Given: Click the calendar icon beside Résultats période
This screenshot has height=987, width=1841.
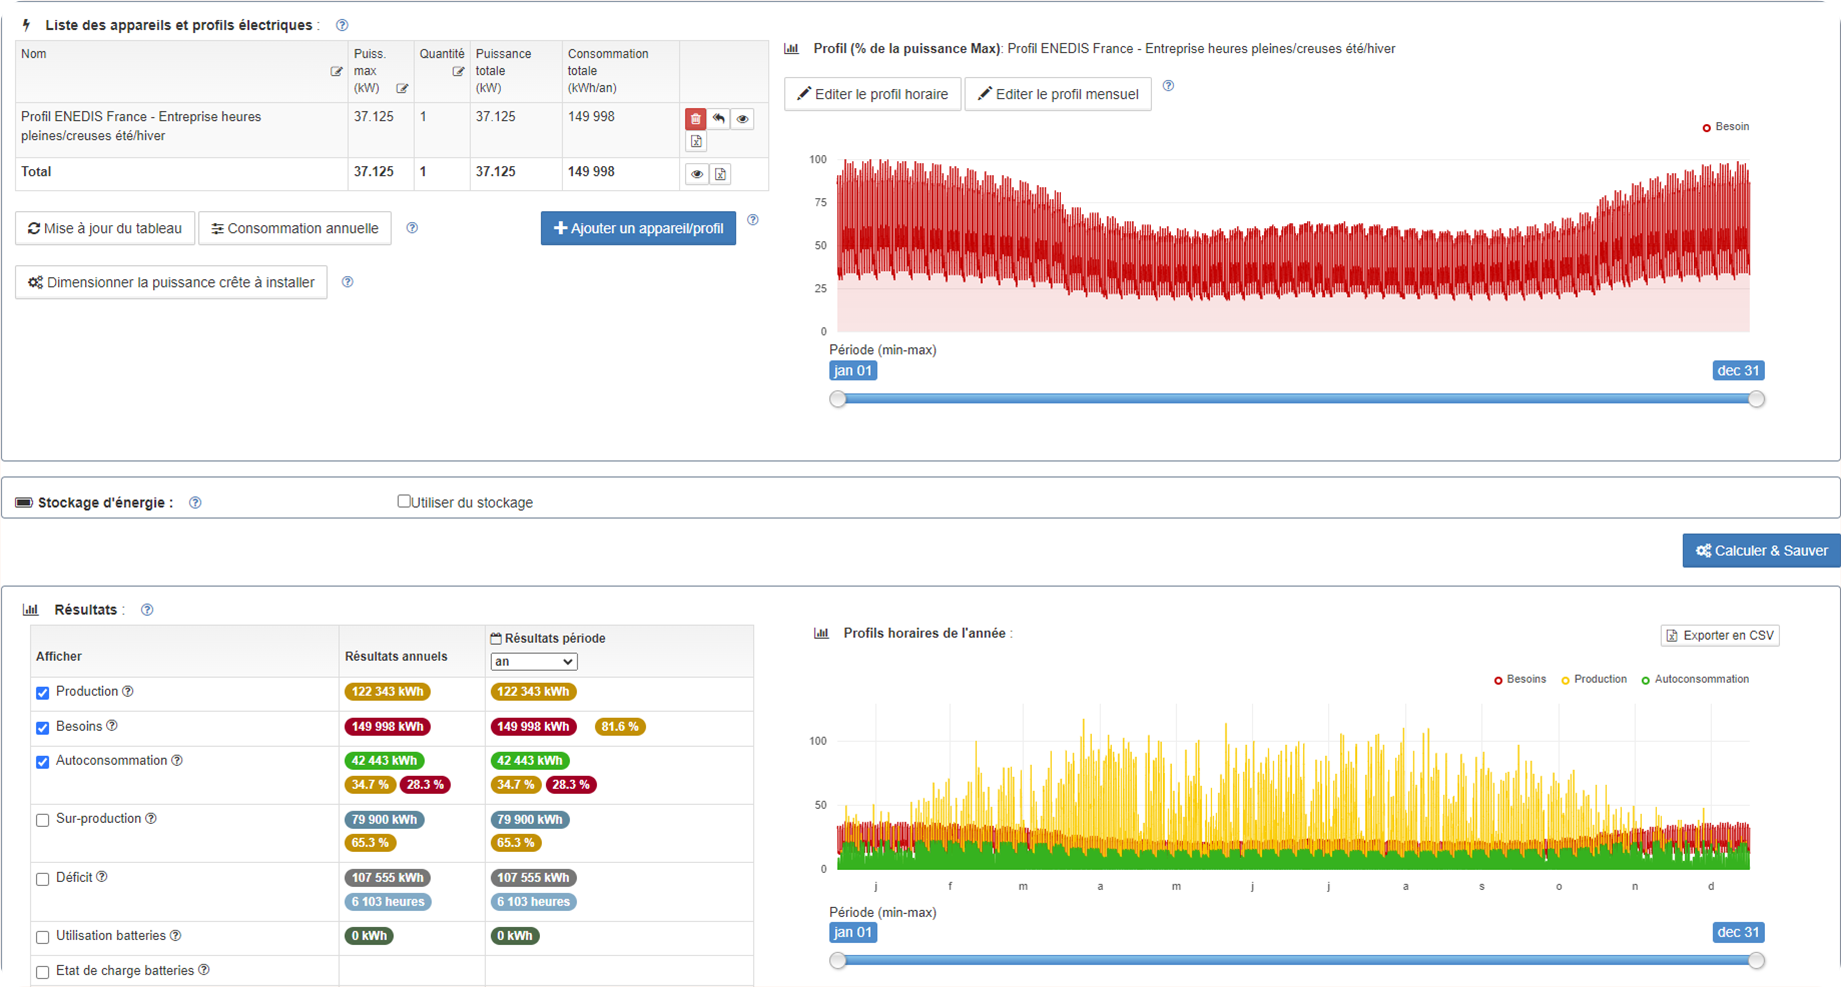Looking at the screenshot, I should click(x=495, y=638).
